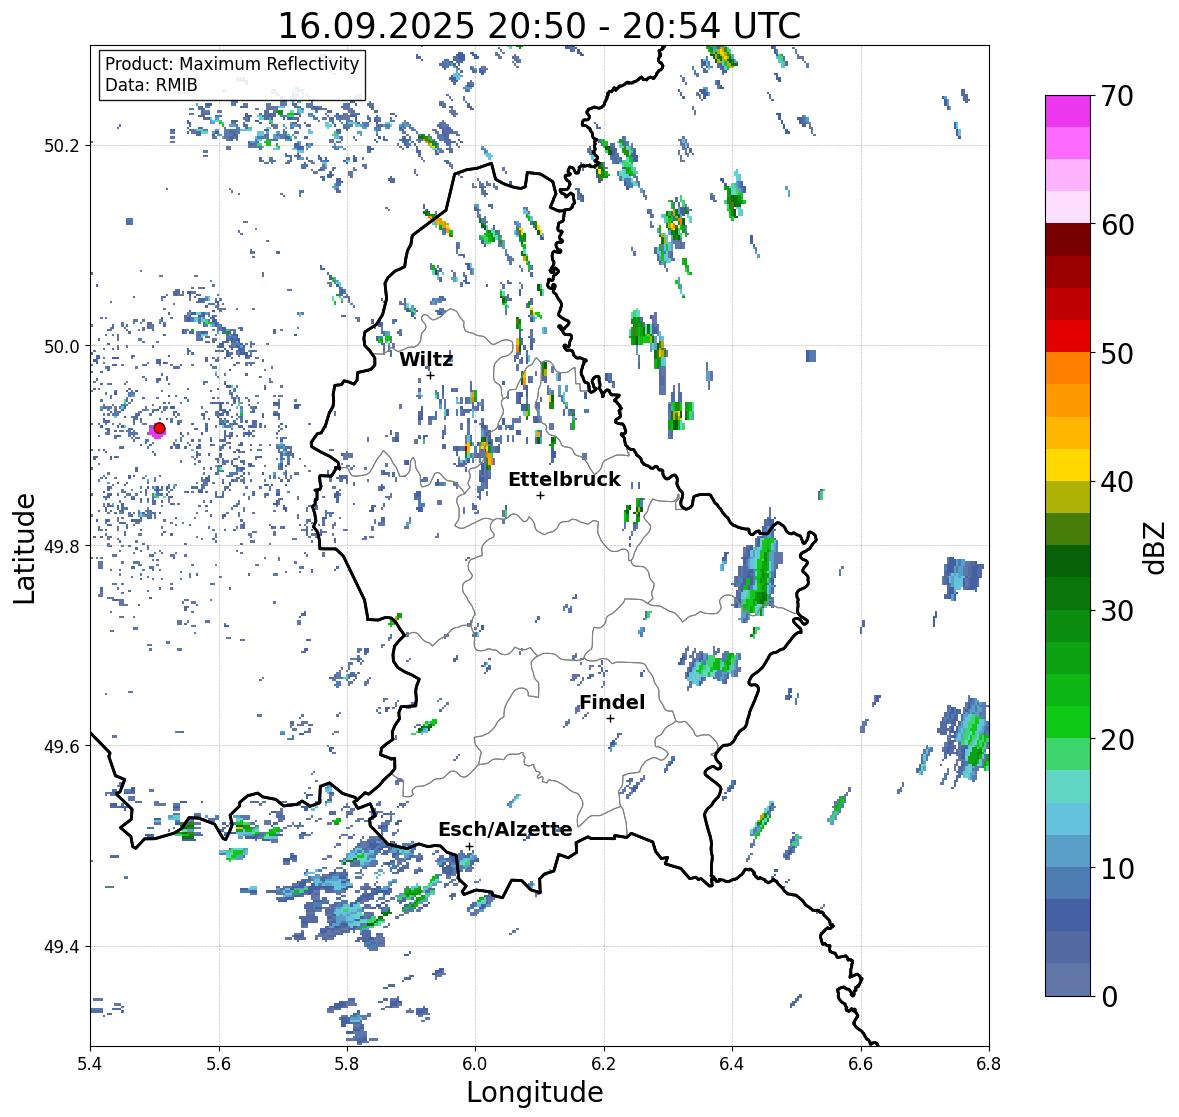
Task: Click the colorbar tick label 30
Action: tap(1117, 610)
